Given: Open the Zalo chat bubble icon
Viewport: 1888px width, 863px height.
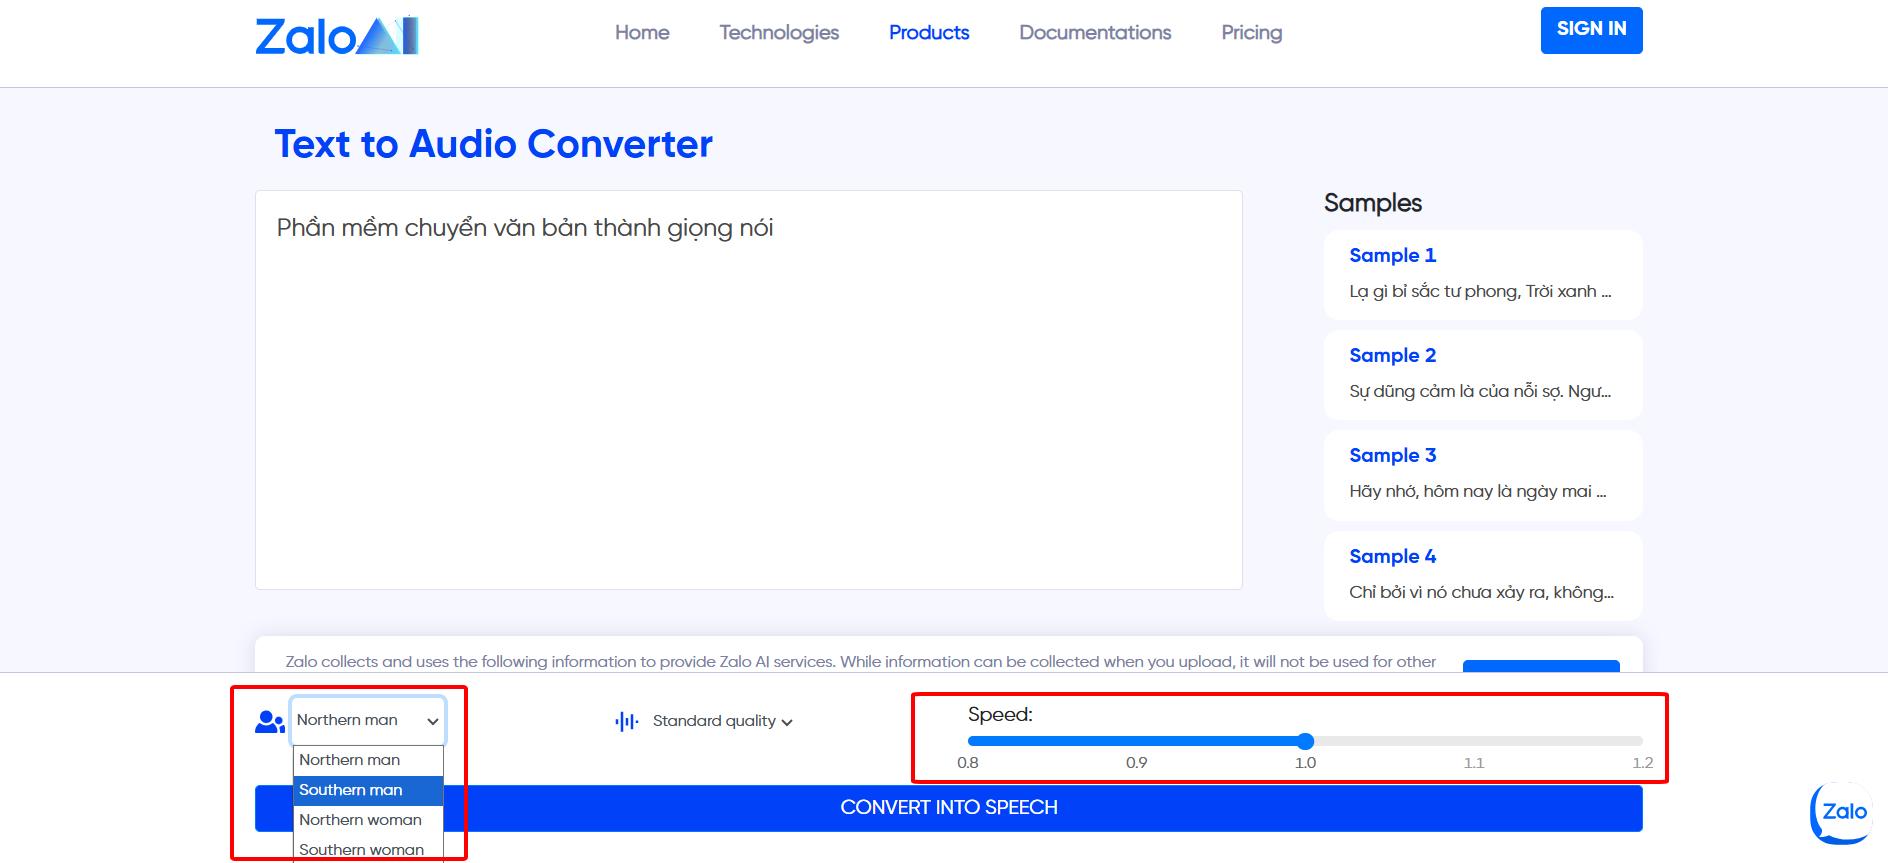Looking at the screenshot, I should (x=1841, y=813).
